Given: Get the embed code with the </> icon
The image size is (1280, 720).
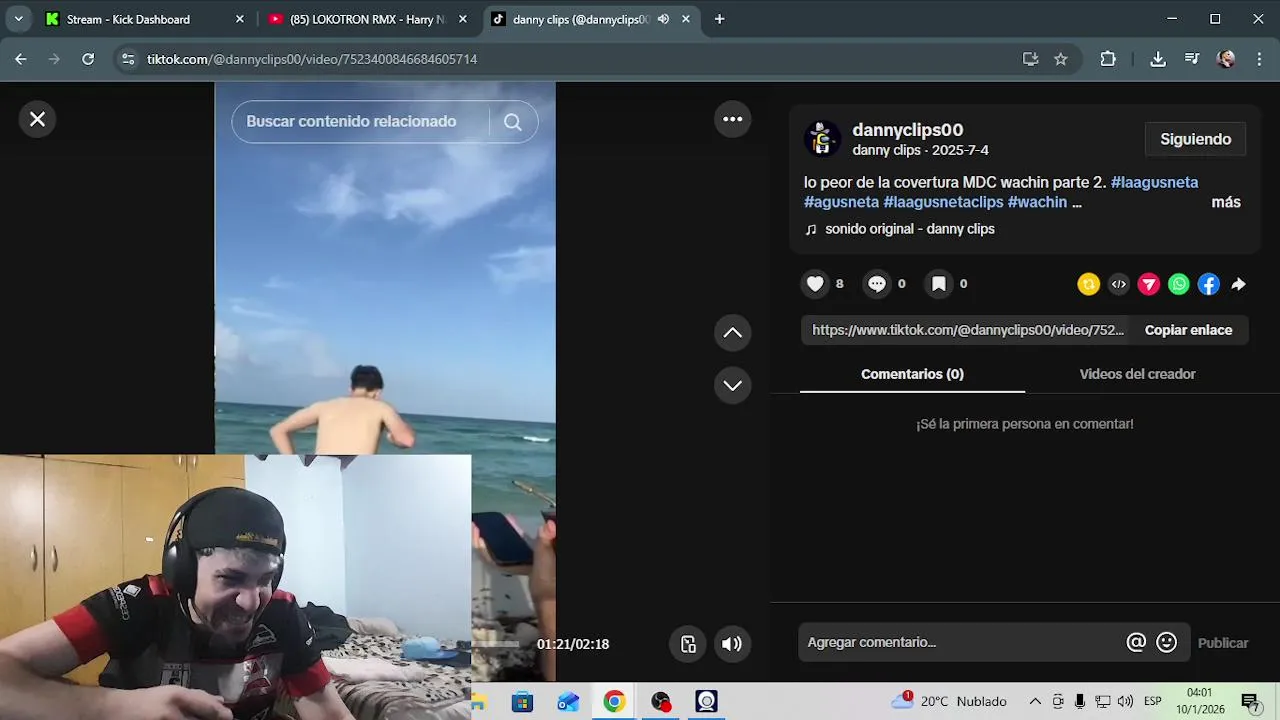Looking at the screenshot, I should click(1119, 285).
